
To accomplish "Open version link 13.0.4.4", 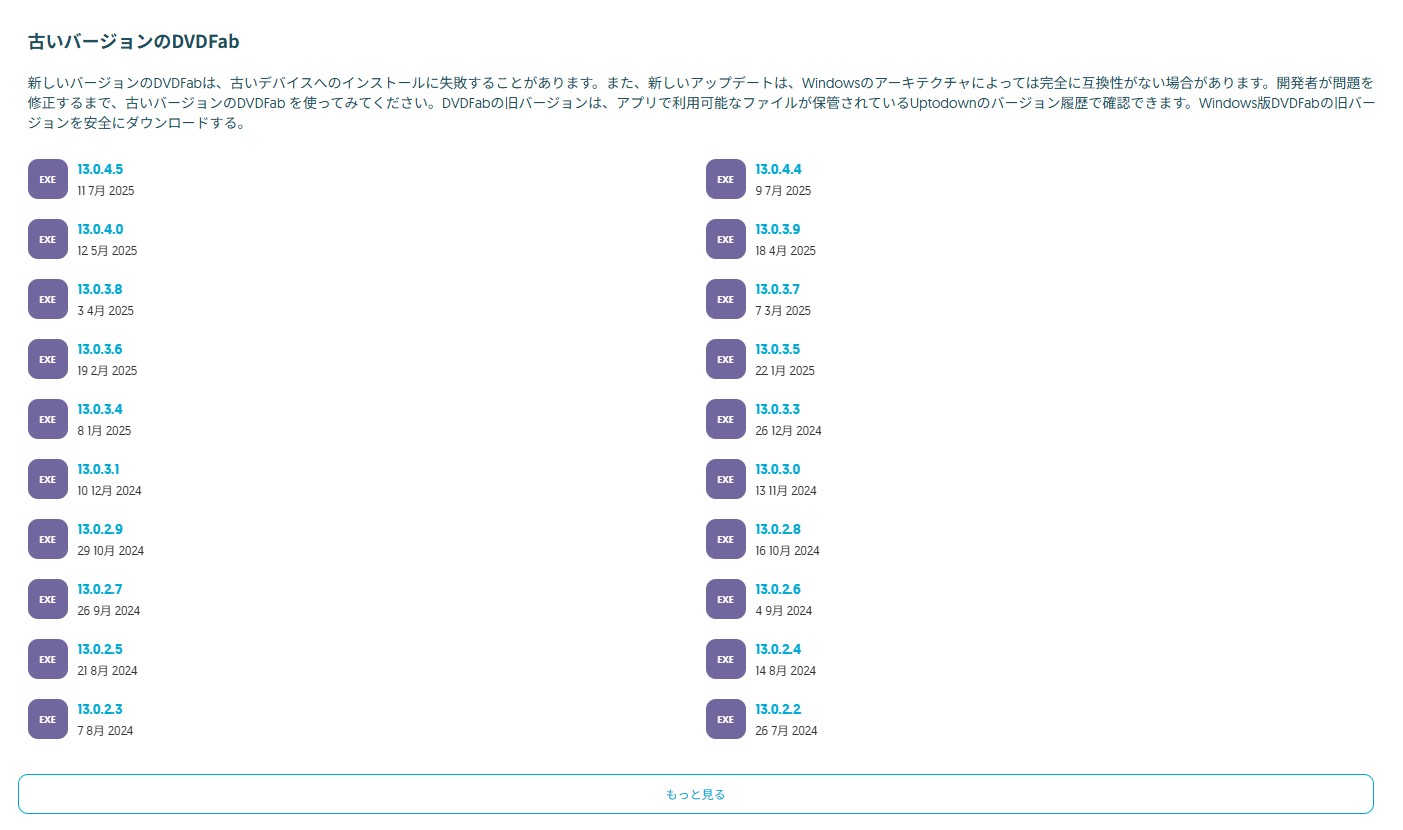I will pos(778,170).
